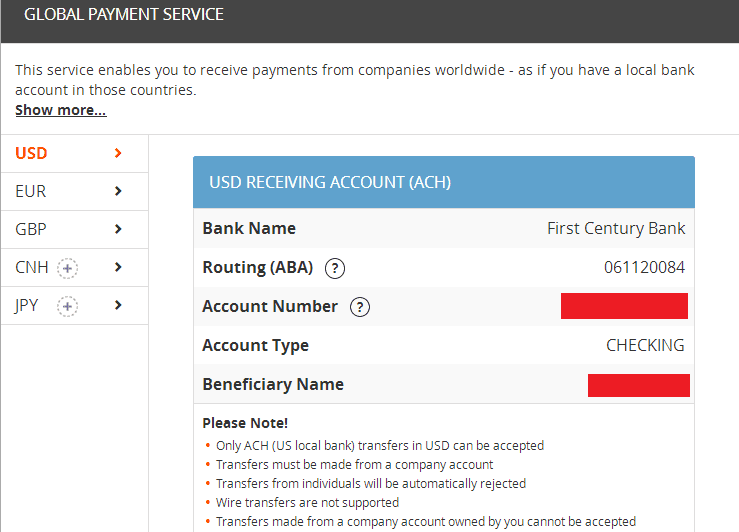The height and width of the screenshot is (532, 739).
Task: Click the 'Only ACH (US local bank) transfers' note
Action: click(x=380, y=445)
